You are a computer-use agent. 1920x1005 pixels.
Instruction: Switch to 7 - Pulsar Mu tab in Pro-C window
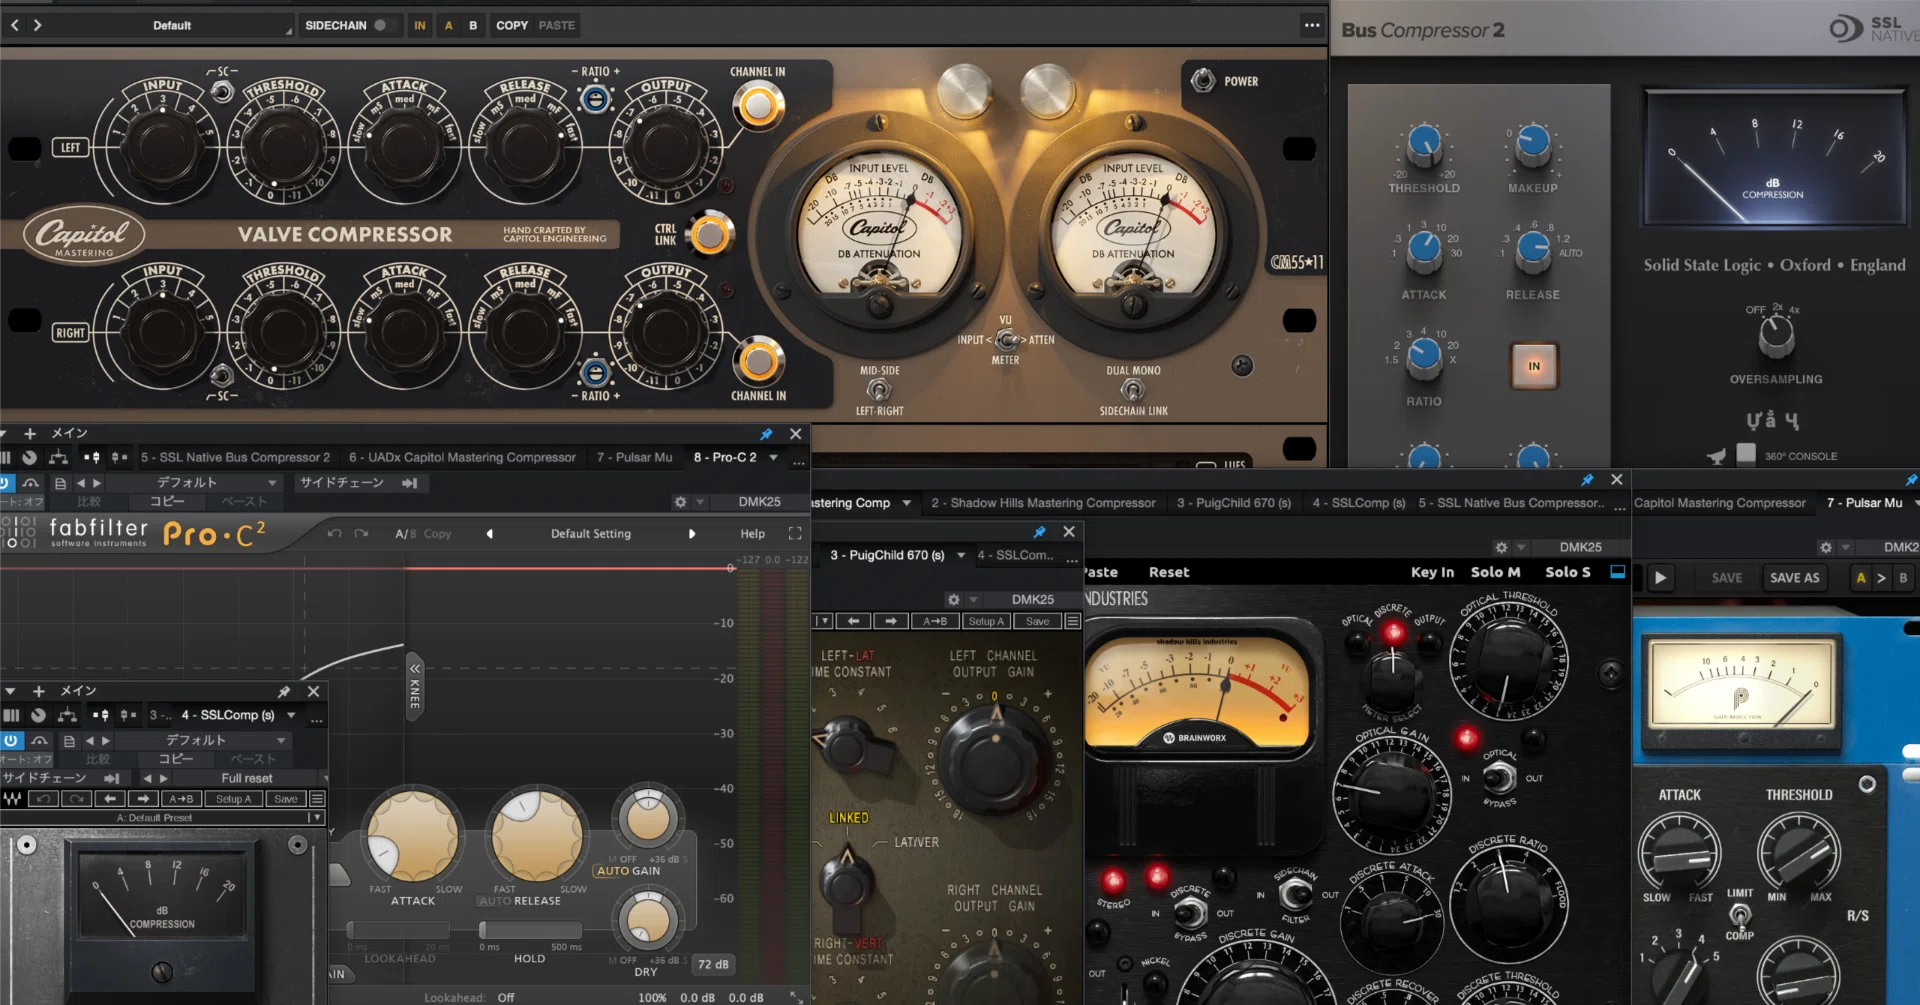[634, 458]
